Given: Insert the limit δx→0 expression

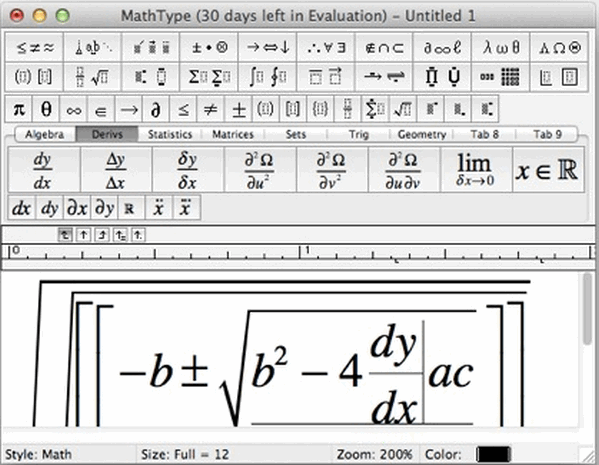Looking at the screenshot, I should [476, 170].
